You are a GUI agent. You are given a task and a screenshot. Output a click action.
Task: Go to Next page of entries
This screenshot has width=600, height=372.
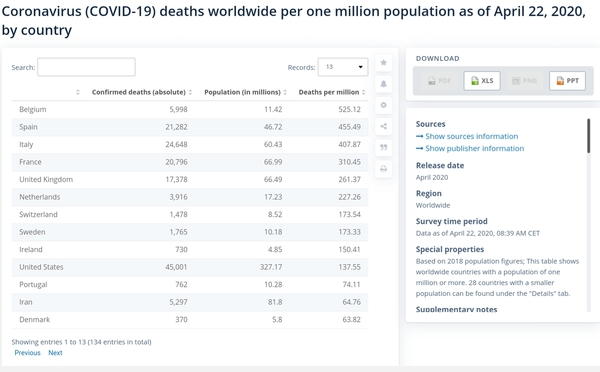click(x=55, y=353)
